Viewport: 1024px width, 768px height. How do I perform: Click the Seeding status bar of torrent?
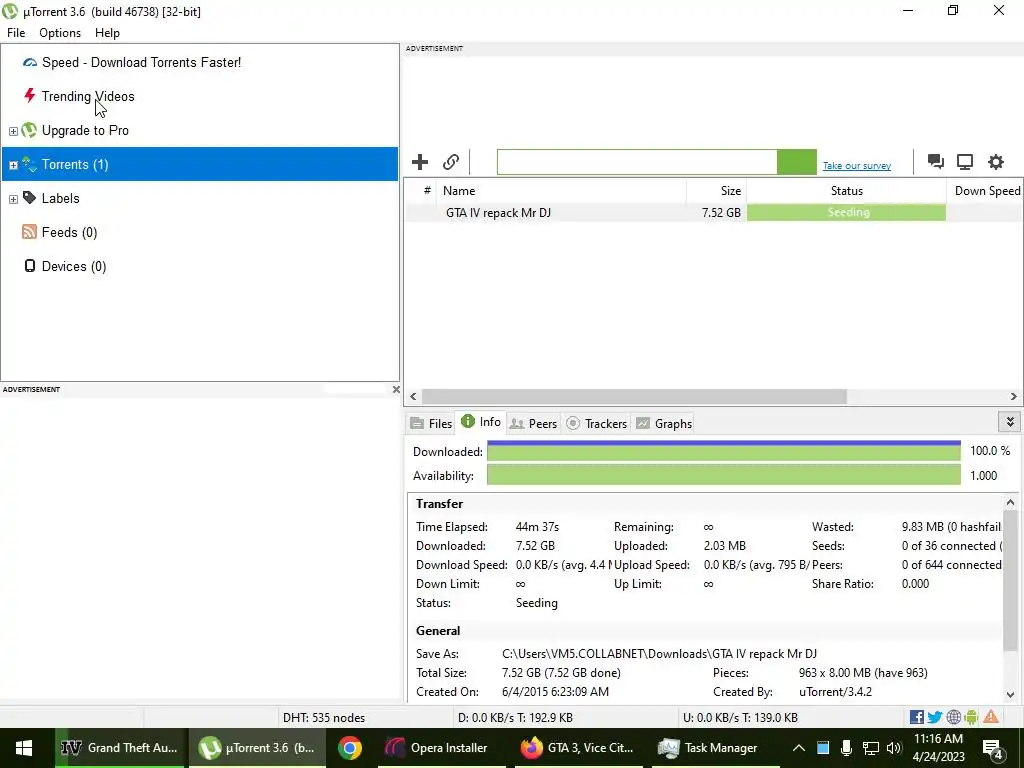click(846, 212)
